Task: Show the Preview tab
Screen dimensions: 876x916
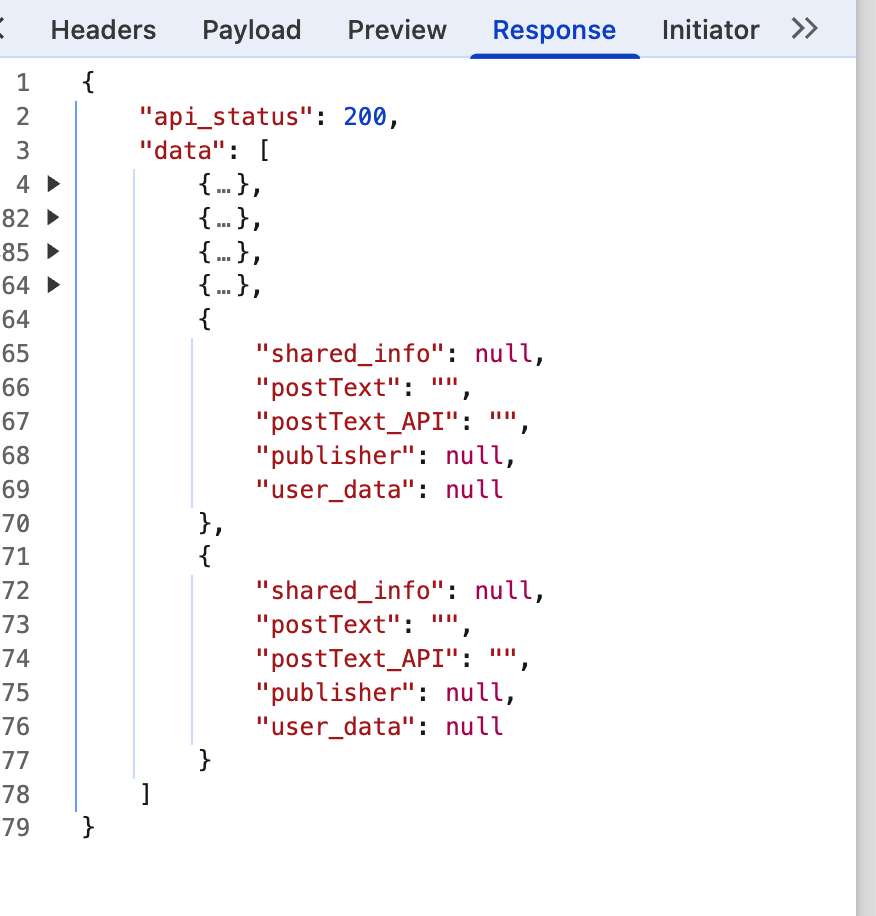Action: (x=397, y=30)
